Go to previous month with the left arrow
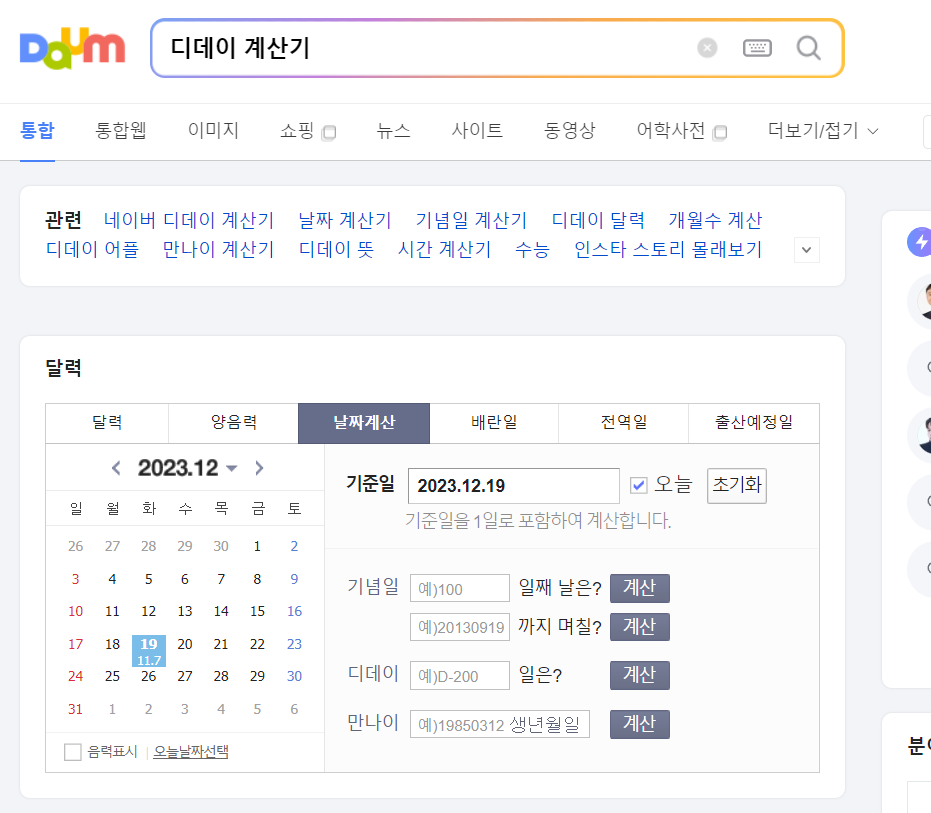 coord(115,467)
